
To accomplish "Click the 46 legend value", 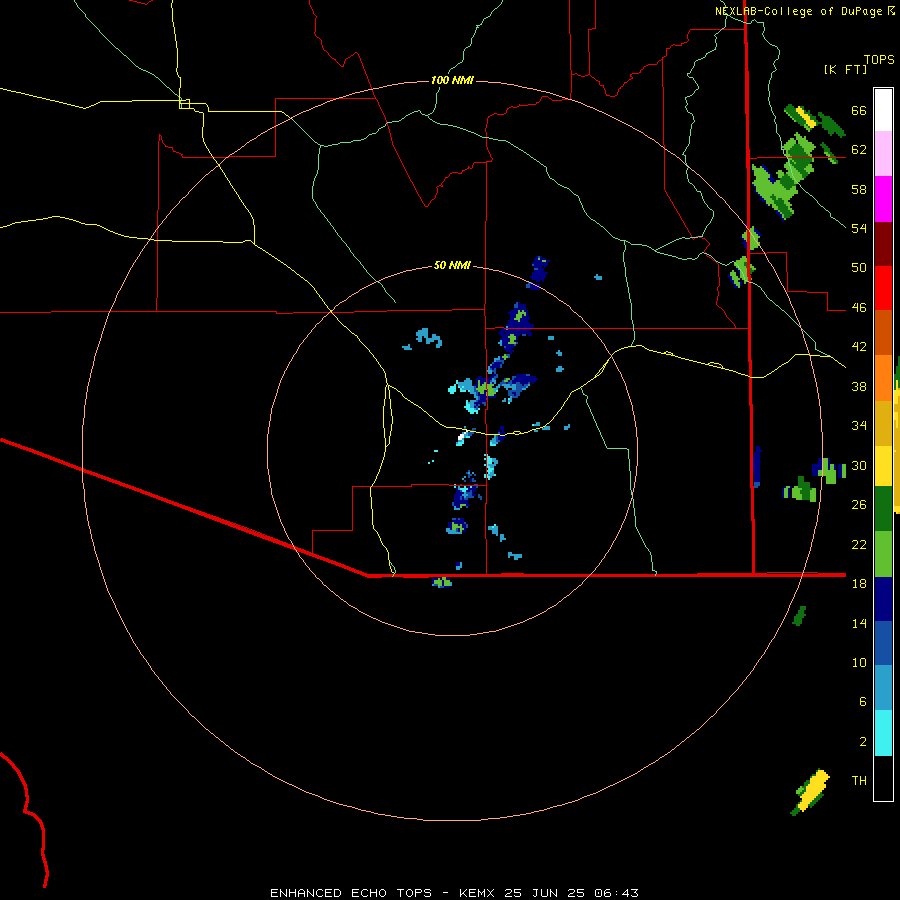I will coord(859,308).
